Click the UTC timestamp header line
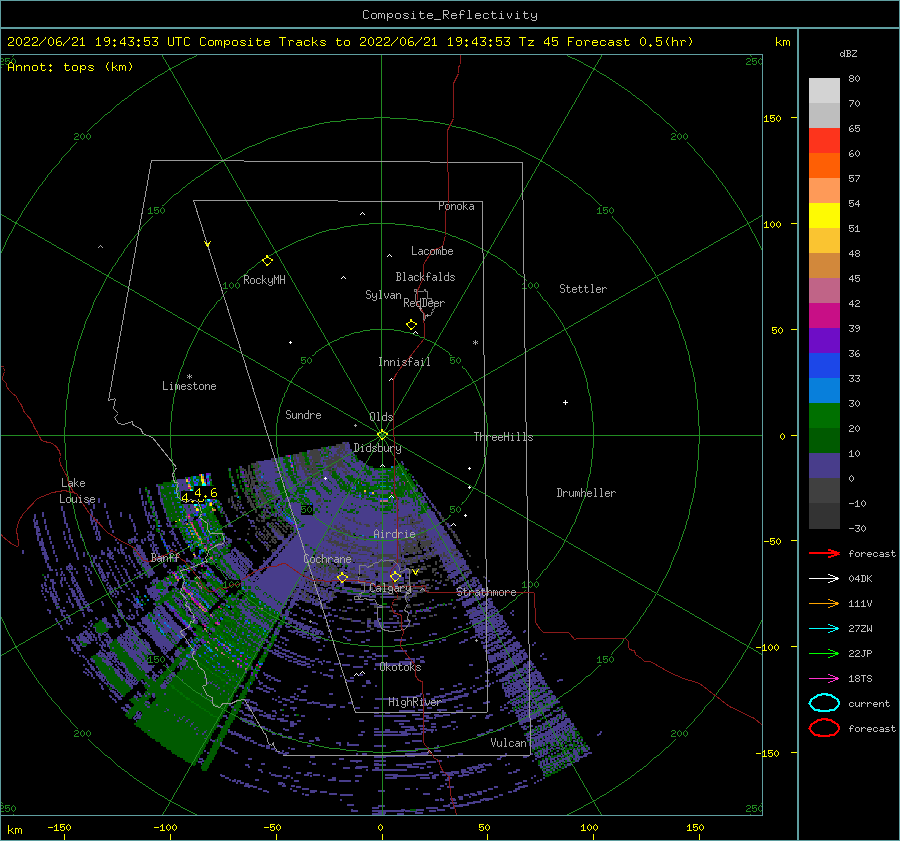The height and width of the screenshot is (841, 900). pos(350,42)
